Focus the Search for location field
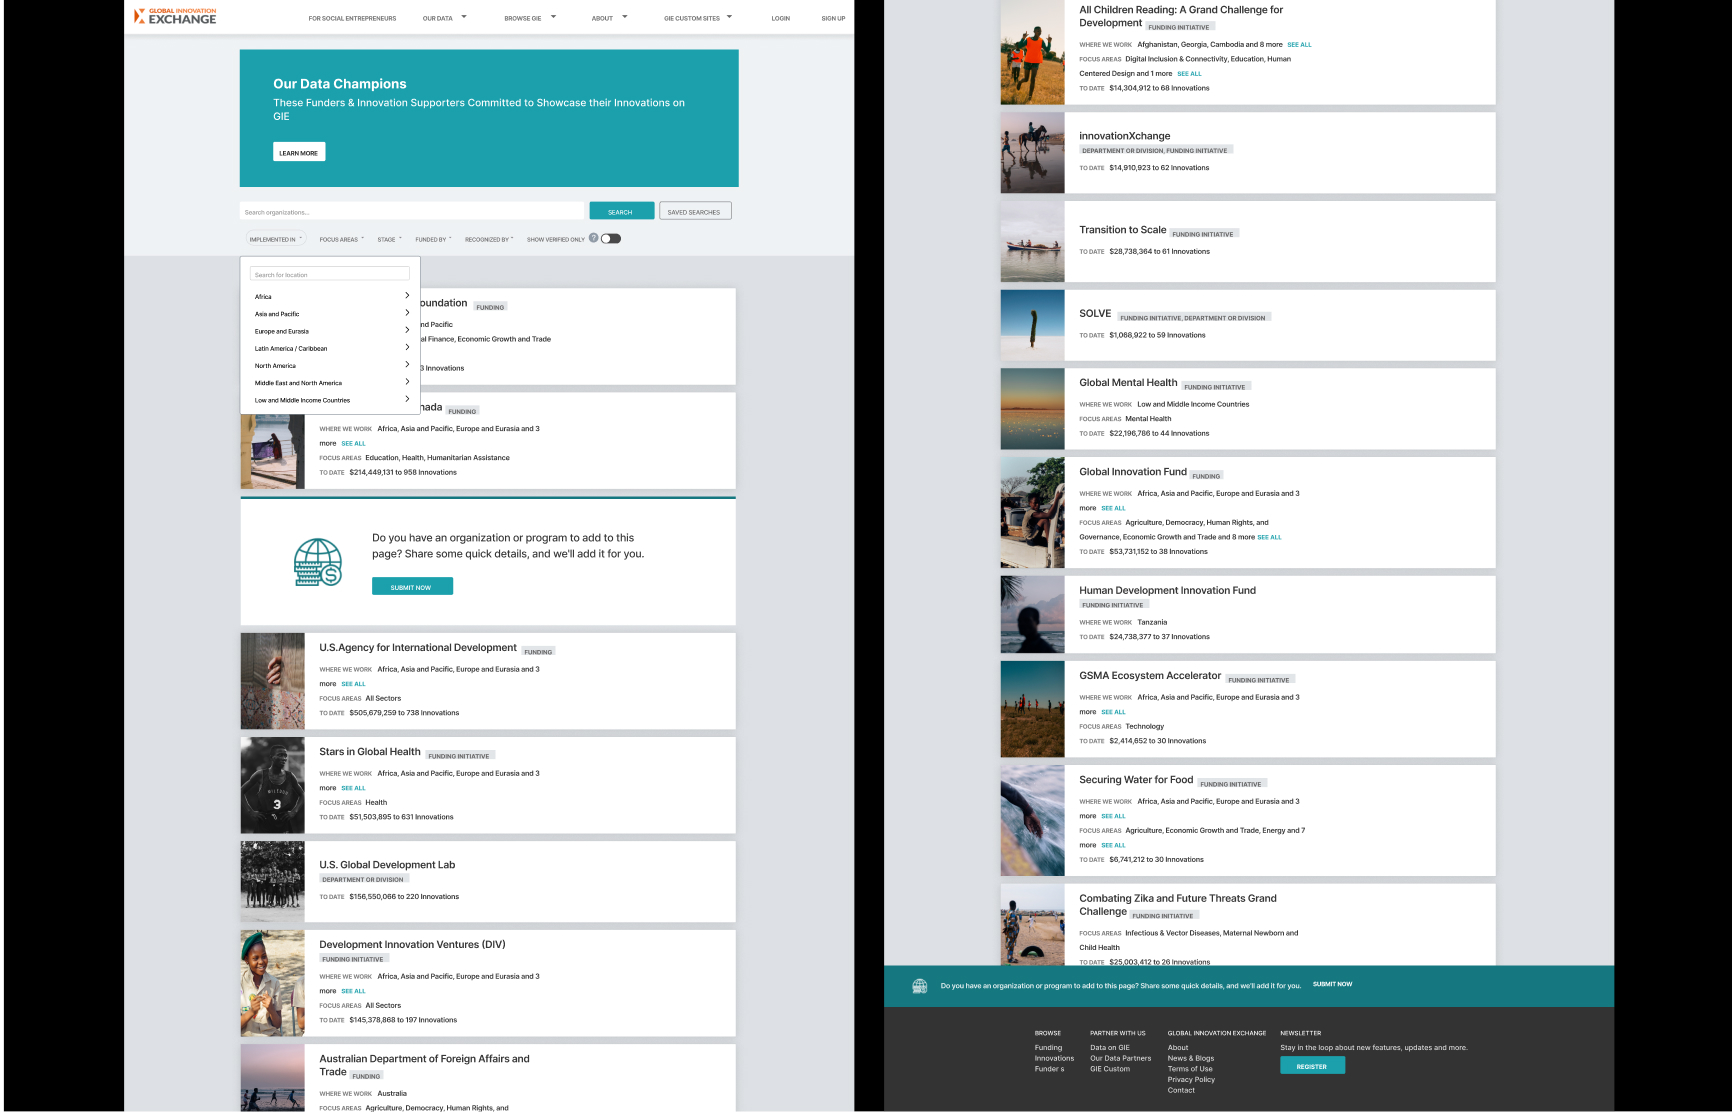1732x1112 pixels. click(x=329, y=274)
